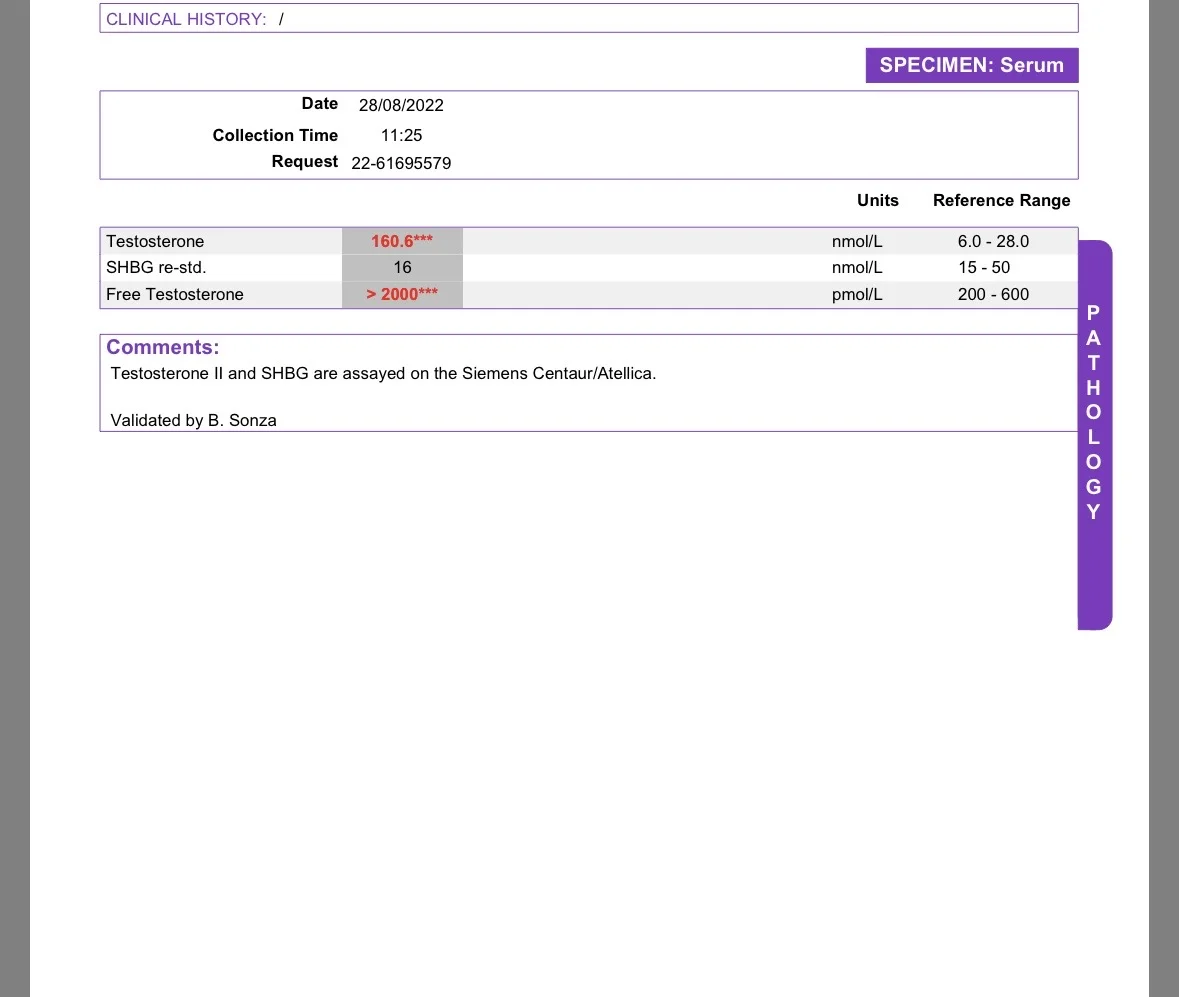1179x997 pixels.
Task: Click request number 22-61695579
Action: 401,163
